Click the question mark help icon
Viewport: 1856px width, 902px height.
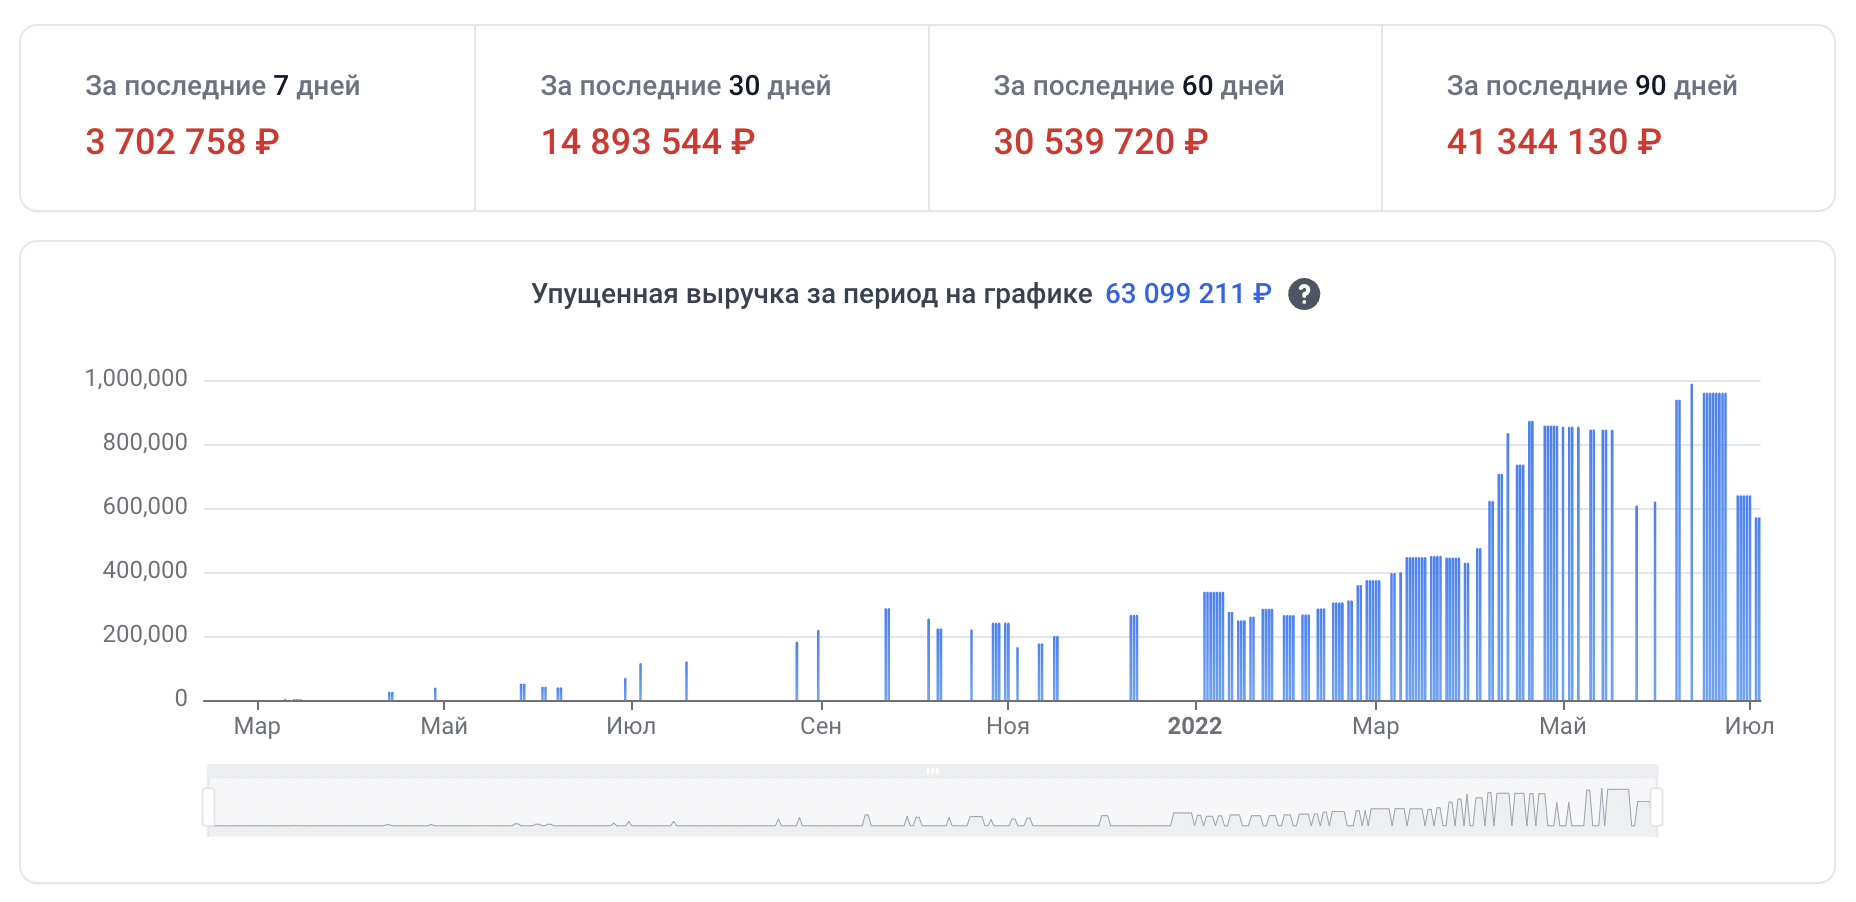(1304, 294)
